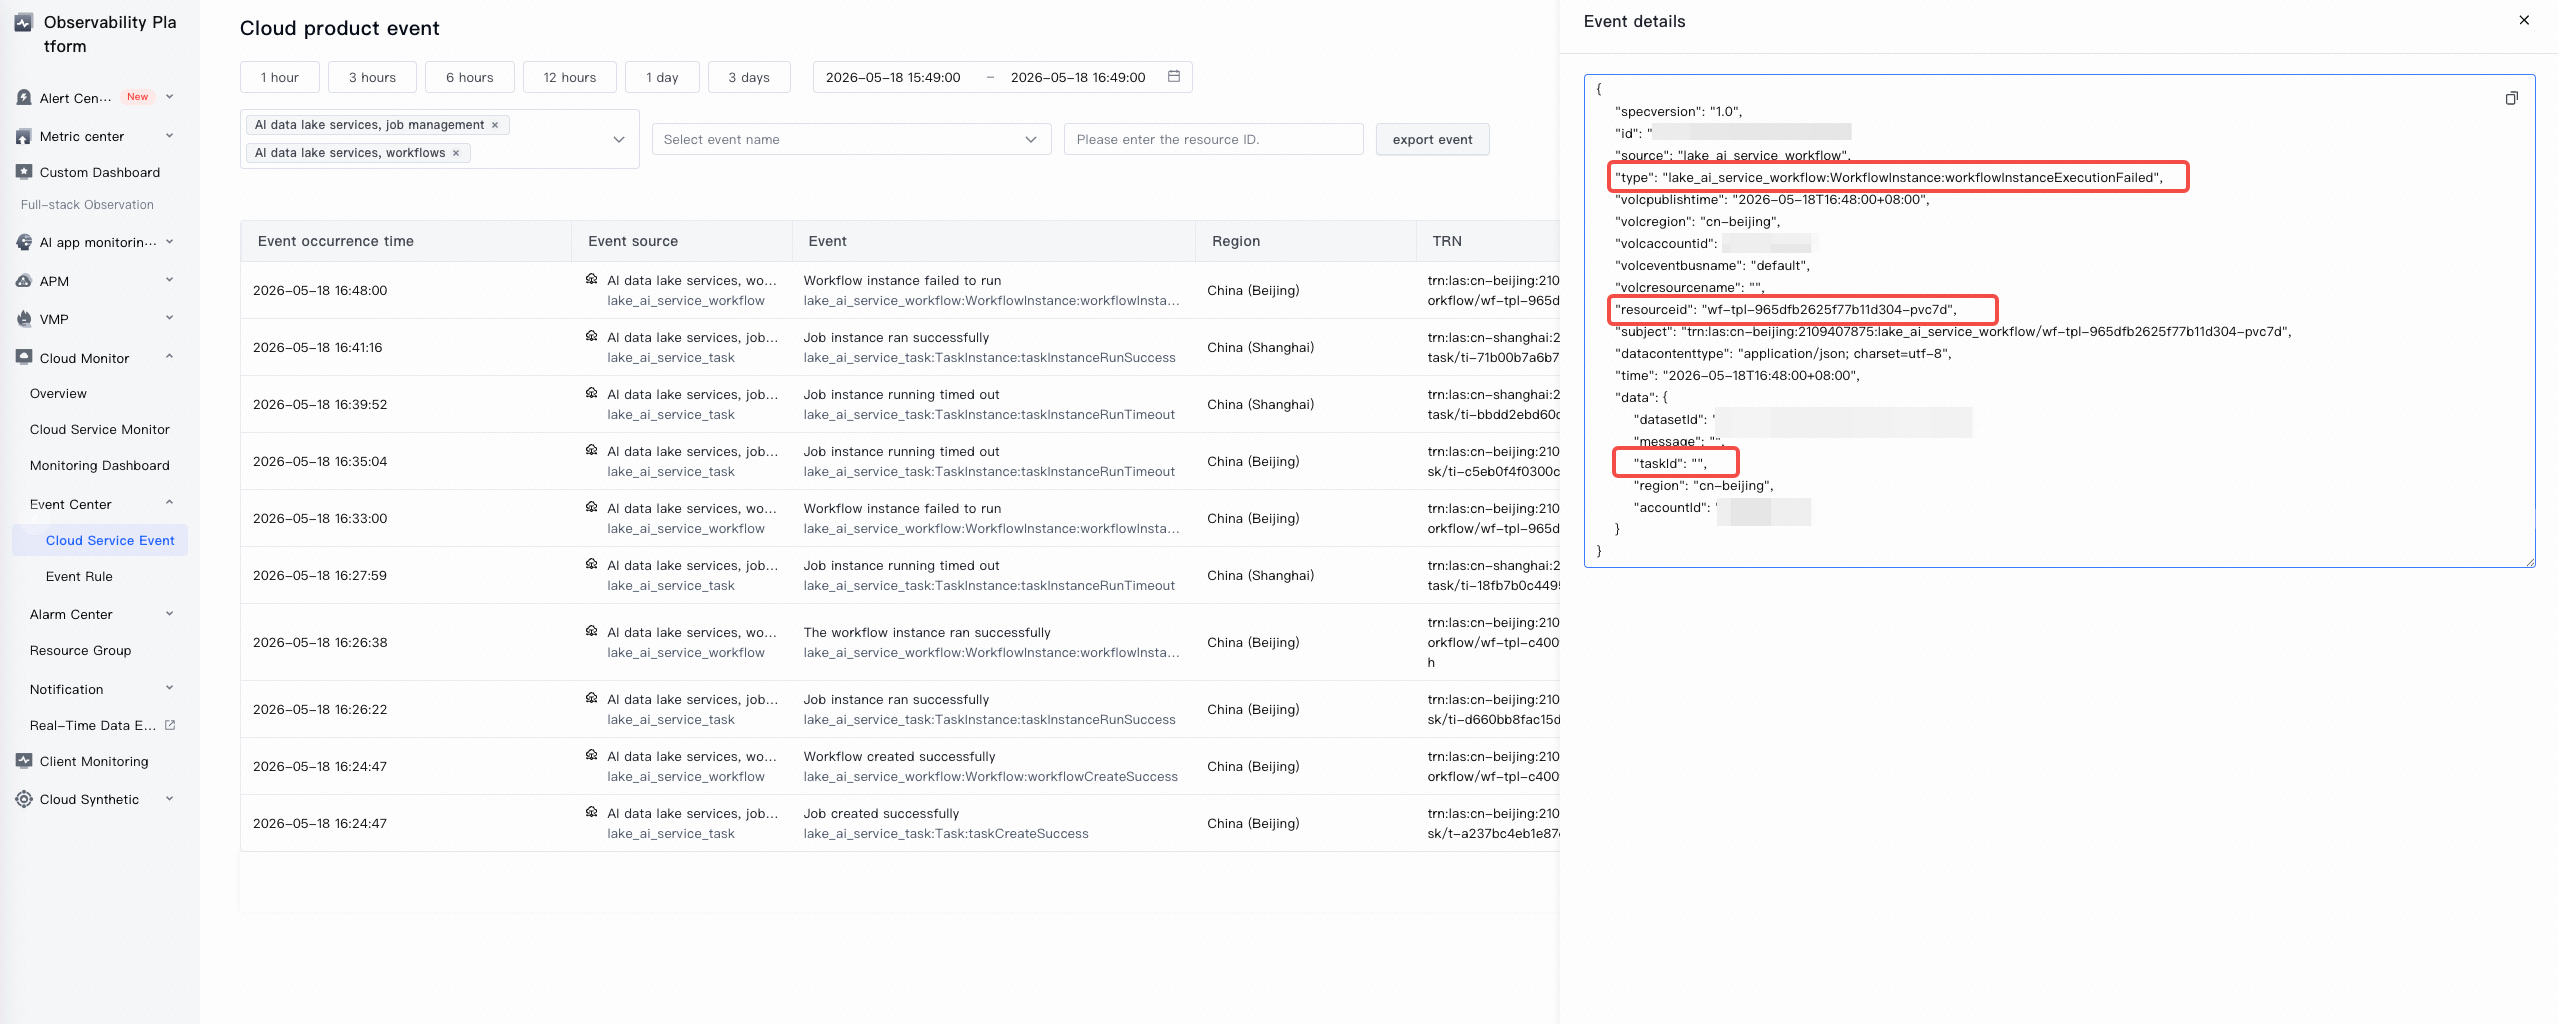Expand the Metric center menu chevron
Viewport: 2558px width, 1024px height.
pos(169,136)
